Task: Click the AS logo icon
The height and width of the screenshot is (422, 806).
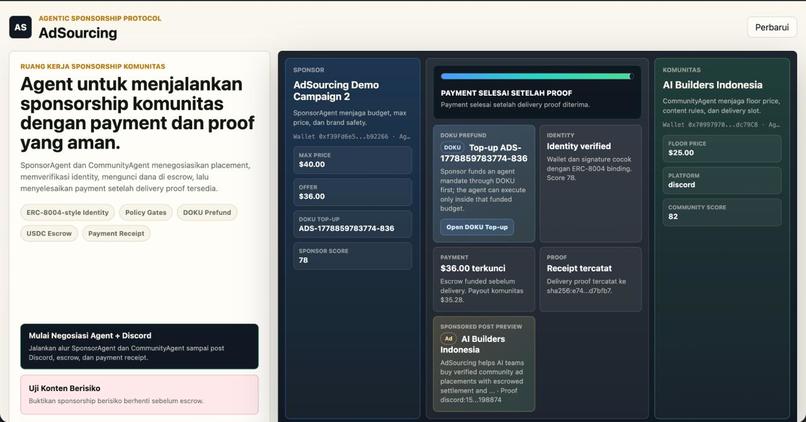Action: (20, 27)
